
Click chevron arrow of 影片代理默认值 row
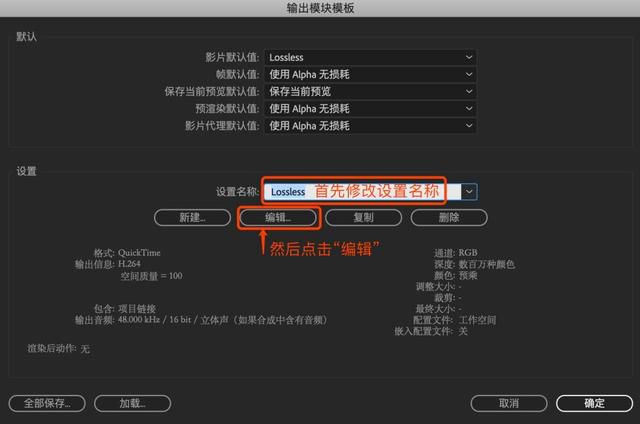click(x=469, y=126)
